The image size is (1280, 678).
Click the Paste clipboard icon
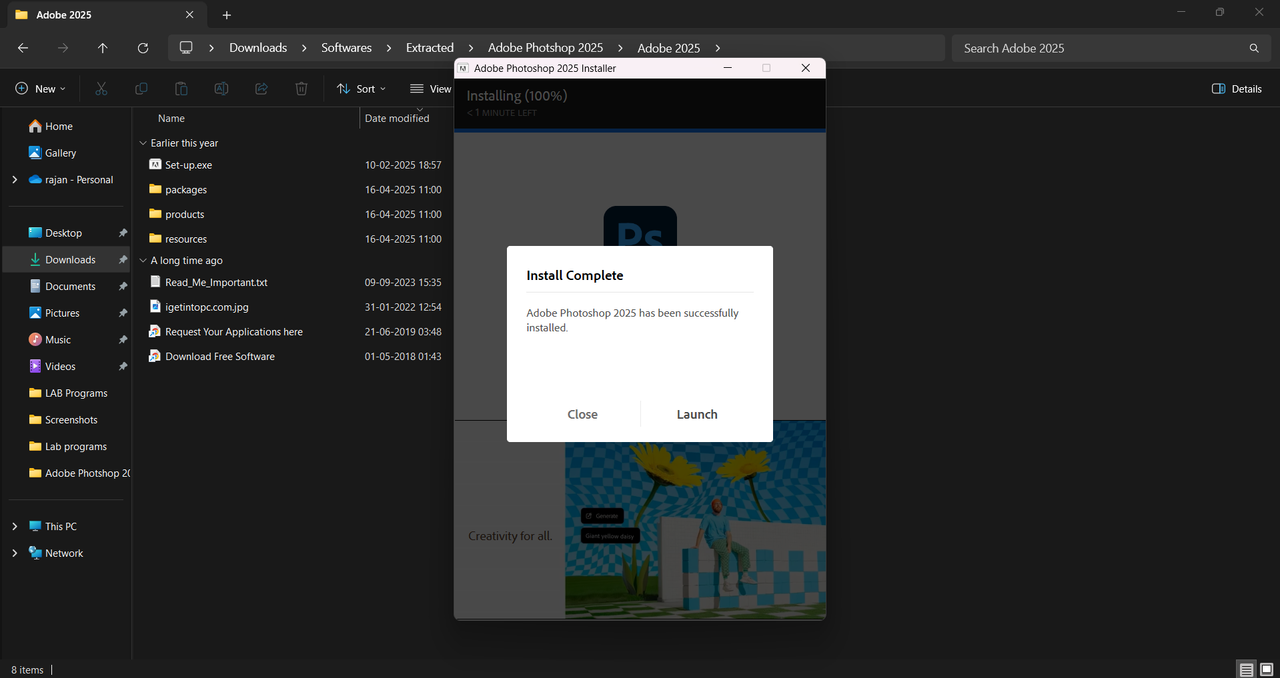coord(181,89)
